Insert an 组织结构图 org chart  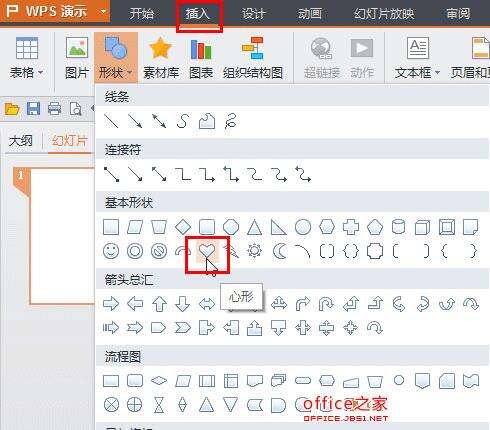253,58
